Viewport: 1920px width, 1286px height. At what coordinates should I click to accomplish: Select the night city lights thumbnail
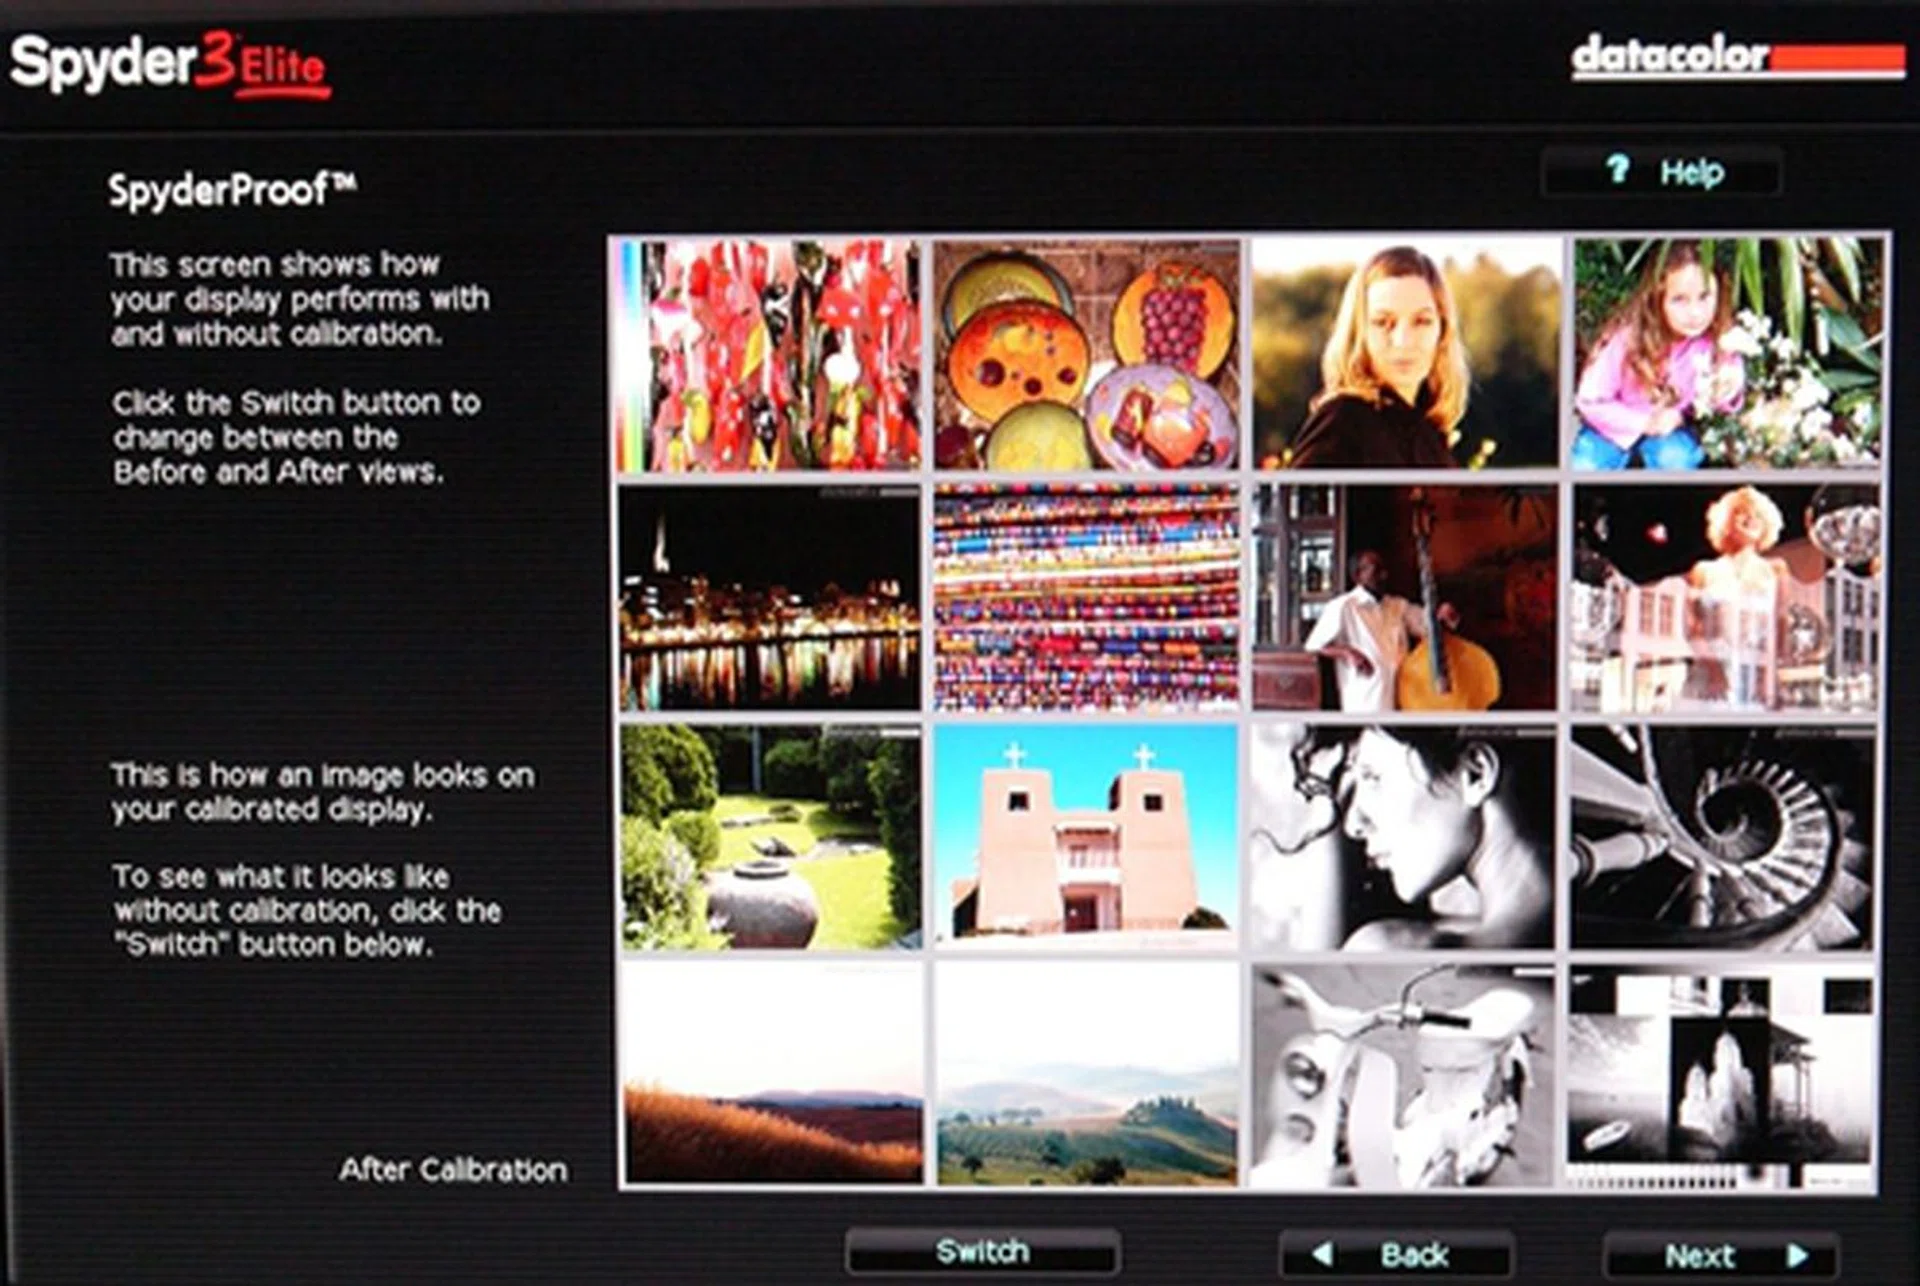click(769, 598)
